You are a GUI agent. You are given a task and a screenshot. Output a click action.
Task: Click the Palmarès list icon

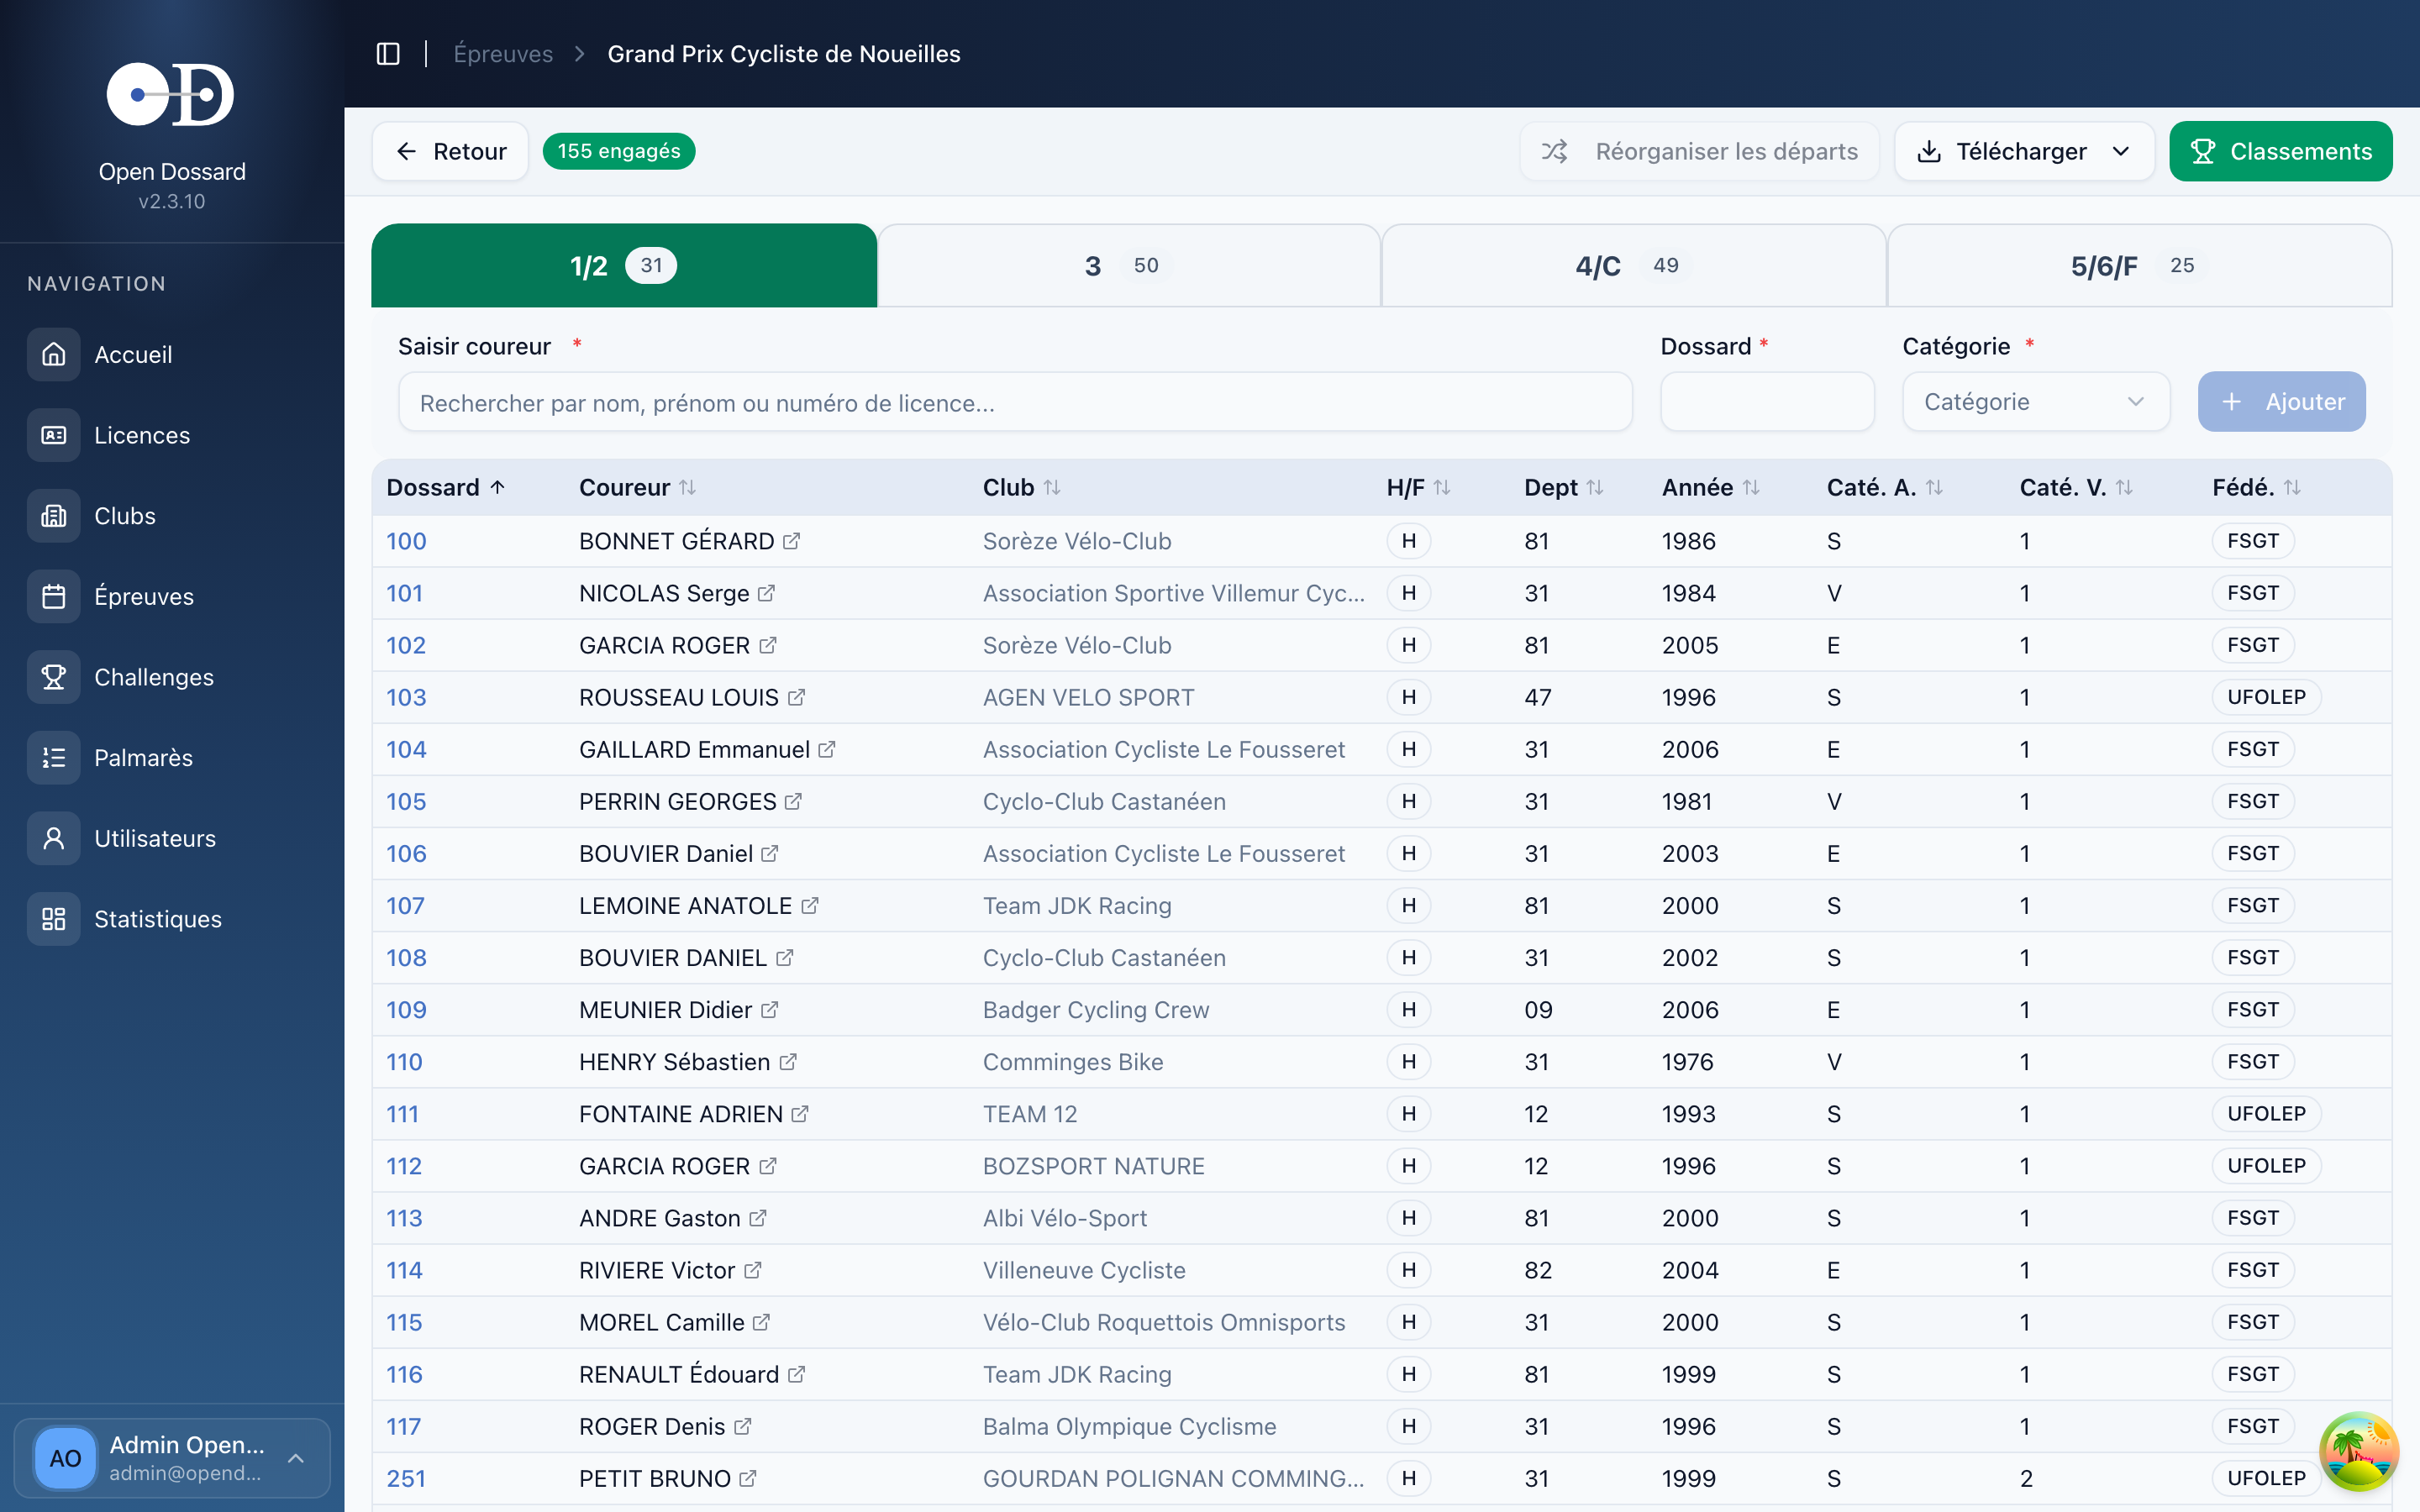coord(54,758)
